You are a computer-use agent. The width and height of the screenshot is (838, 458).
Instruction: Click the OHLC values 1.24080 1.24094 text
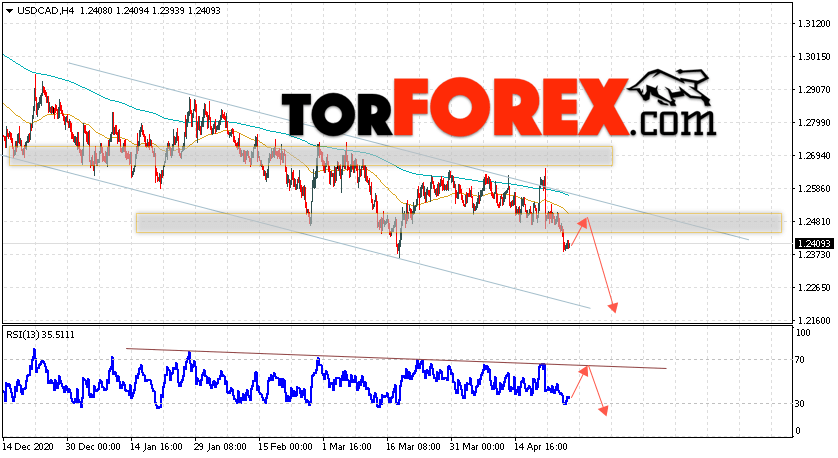(x=112, y=11)
